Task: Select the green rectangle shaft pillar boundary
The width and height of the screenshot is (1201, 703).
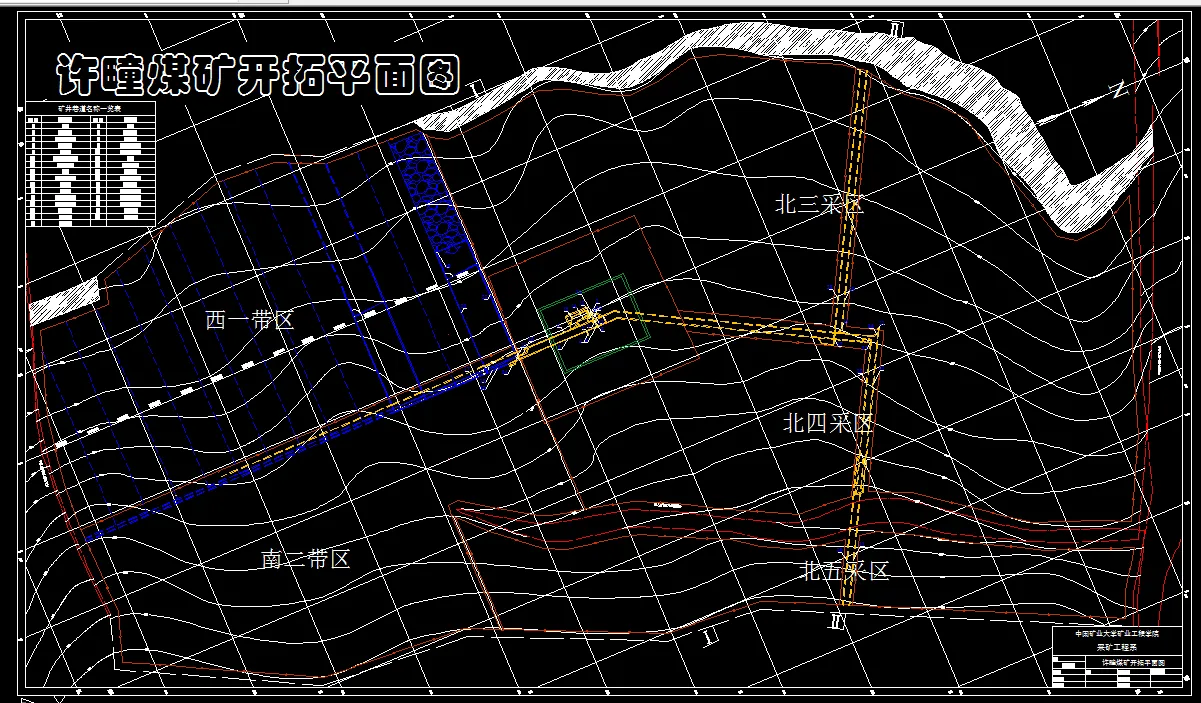Action: (x=595, y=323)
